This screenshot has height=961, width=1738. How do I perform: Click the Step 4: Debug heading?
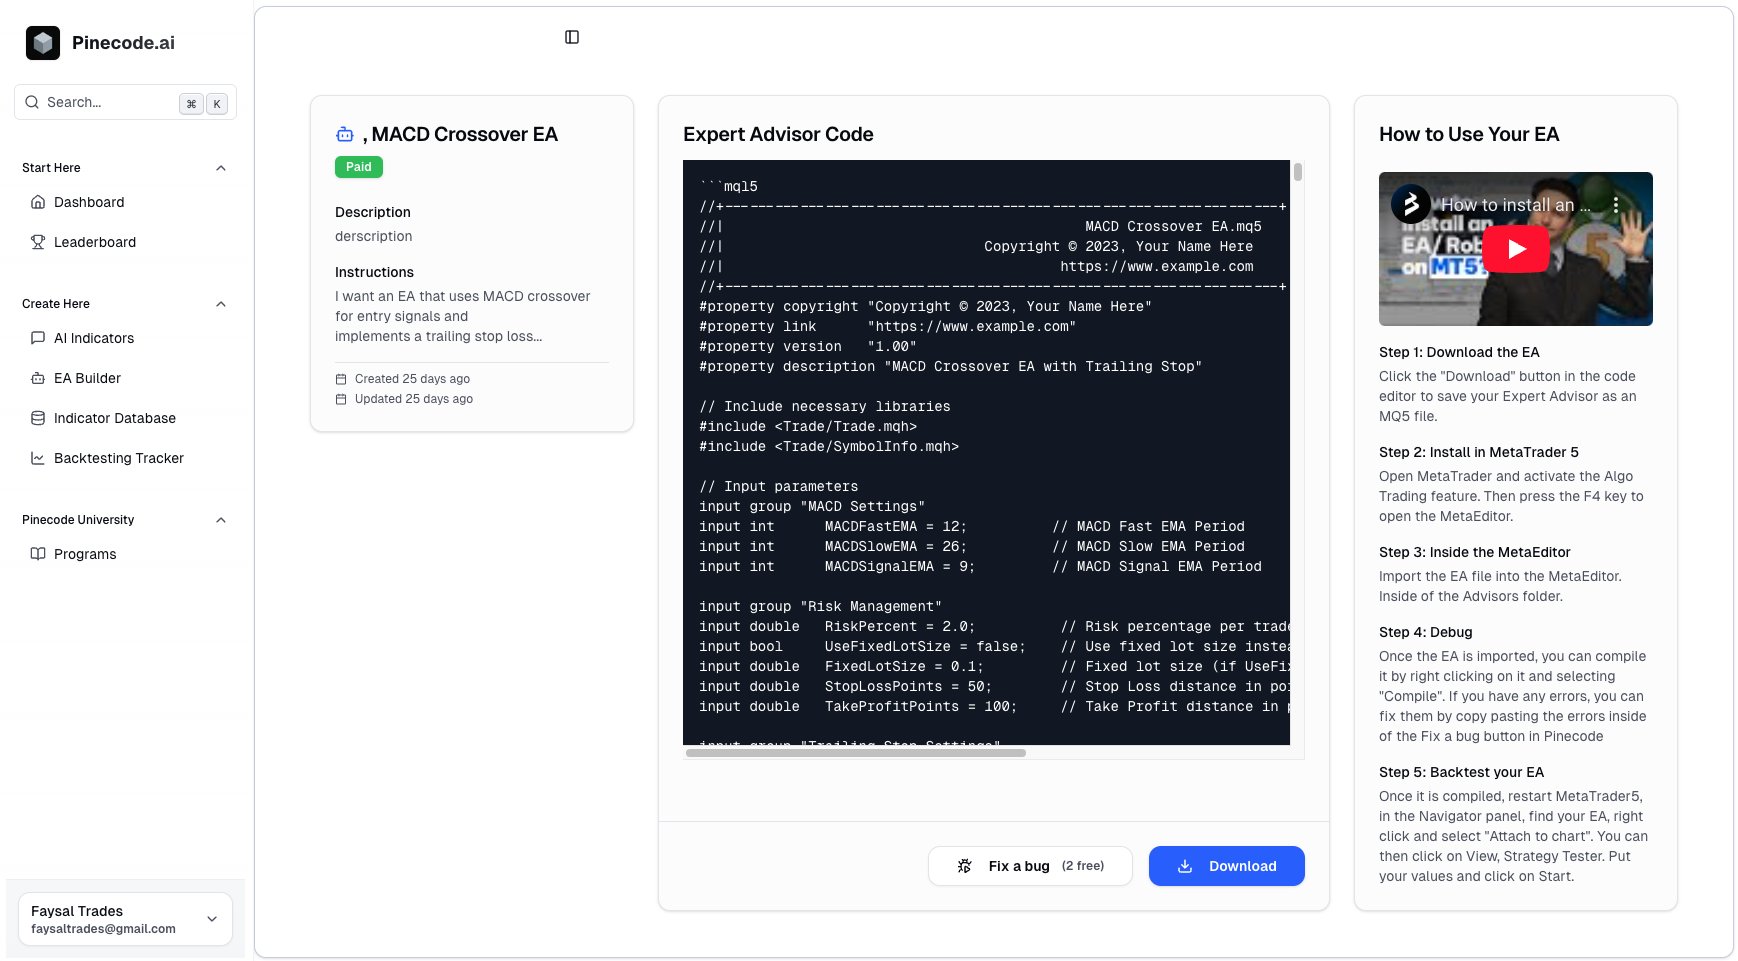pos(1426,632)
